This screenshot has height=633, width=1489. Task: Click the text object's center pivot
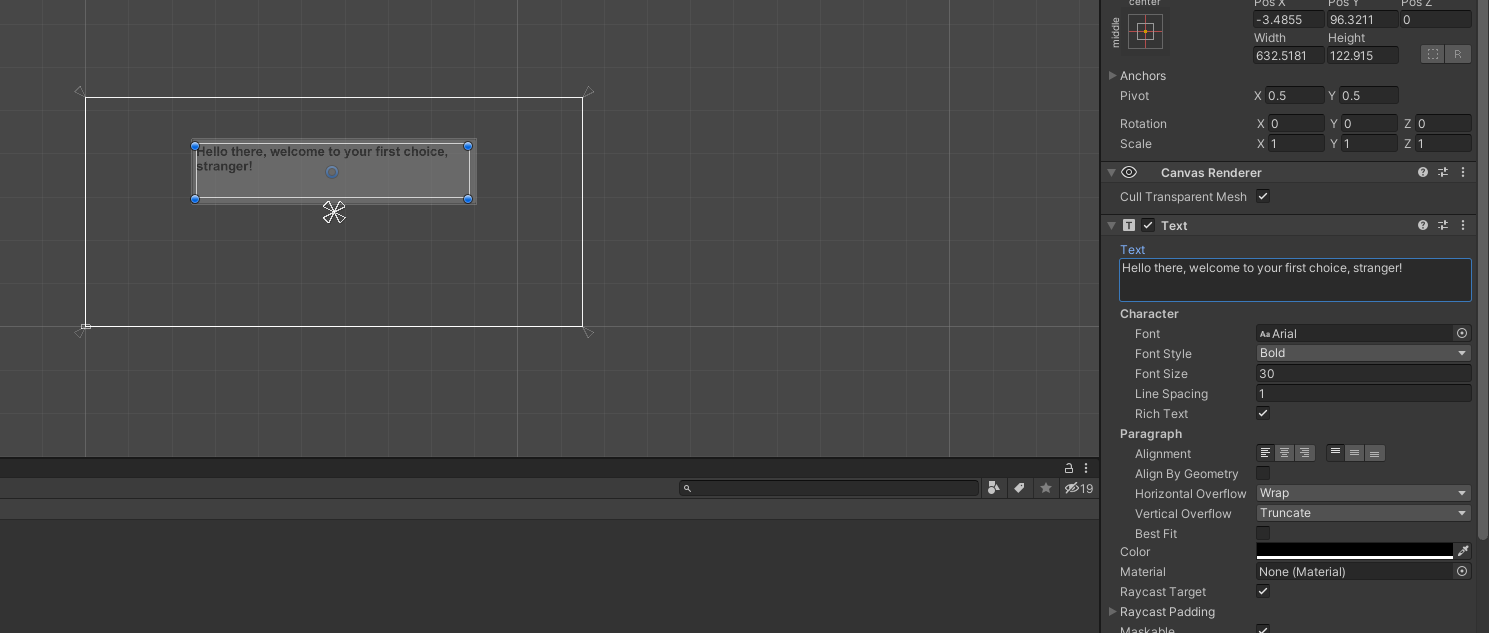(332, 172)
